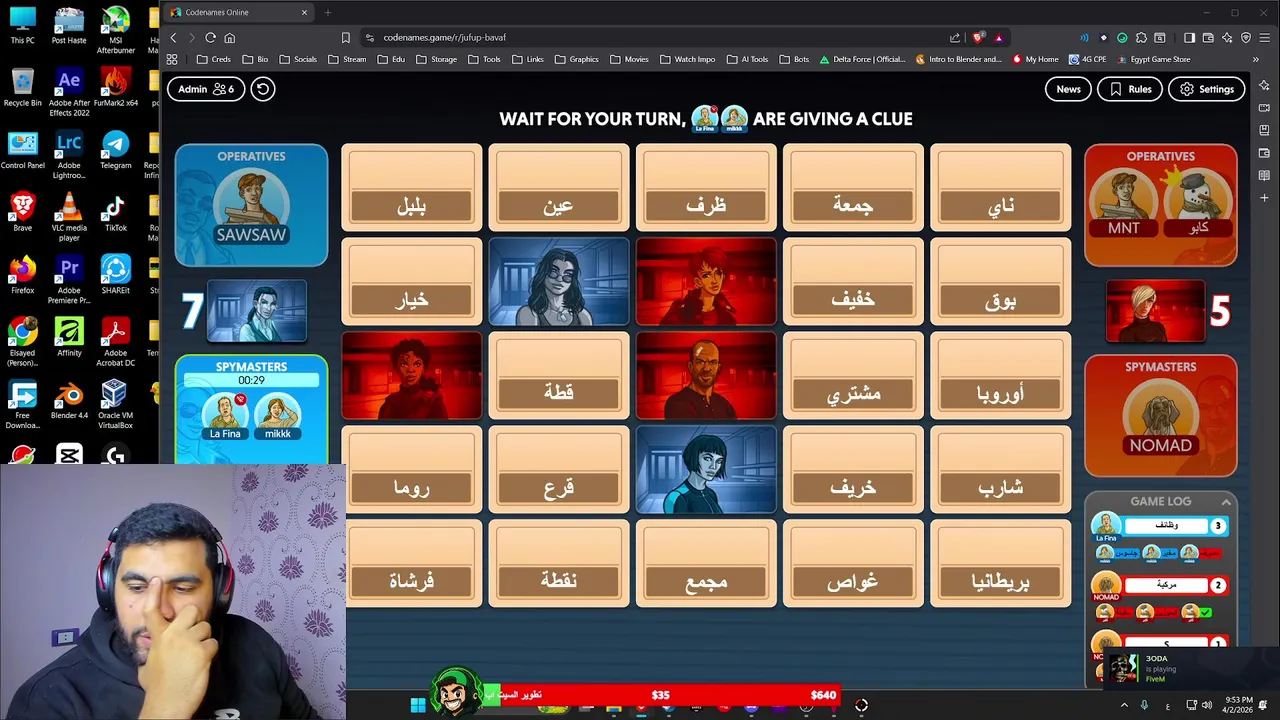
Task: Open Recycle Bin on the desktop
Action: [x=22, y=88]
